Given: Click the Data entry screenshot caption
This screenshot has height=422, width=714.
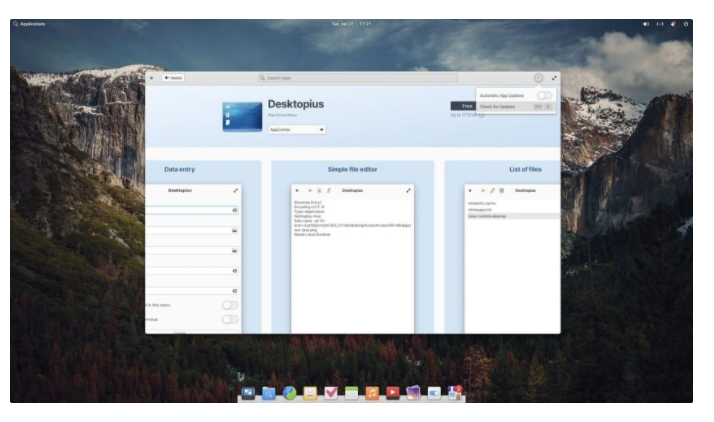Looking at the screenshot, I should [179, 169].
